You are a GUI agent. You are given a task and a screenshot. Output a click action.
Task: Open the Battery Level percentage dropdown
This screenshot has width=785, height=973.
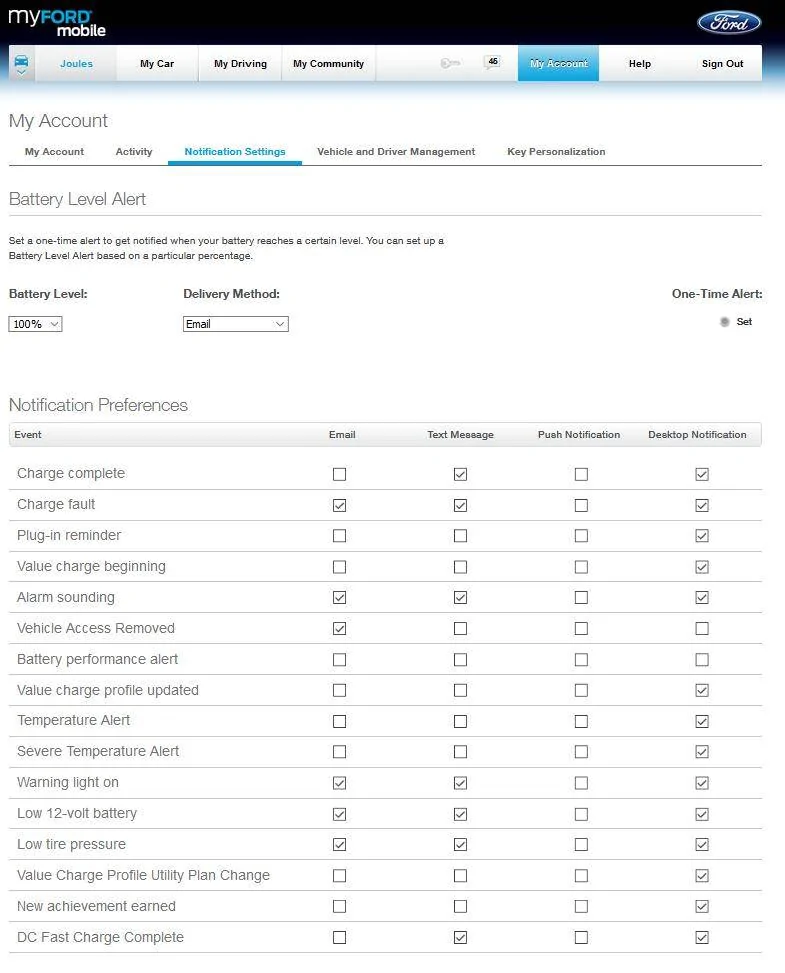35,324
